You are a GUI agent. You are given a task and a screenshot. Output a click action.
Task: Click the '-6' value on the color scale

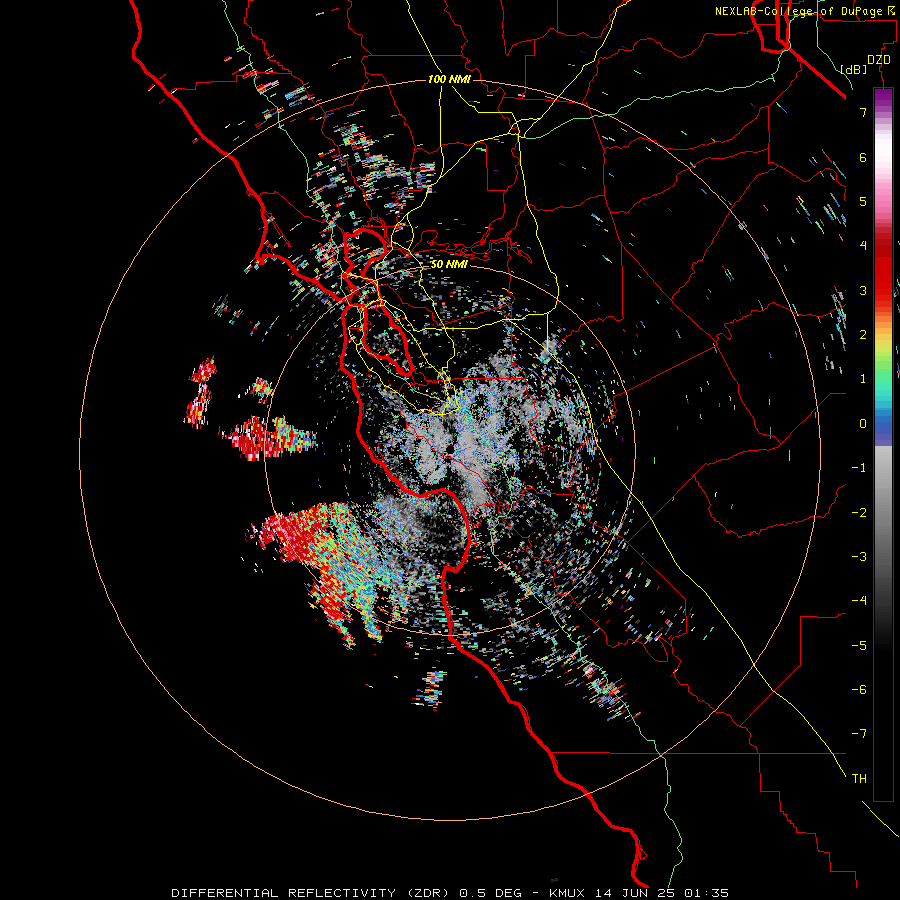(x=859, y=690)
